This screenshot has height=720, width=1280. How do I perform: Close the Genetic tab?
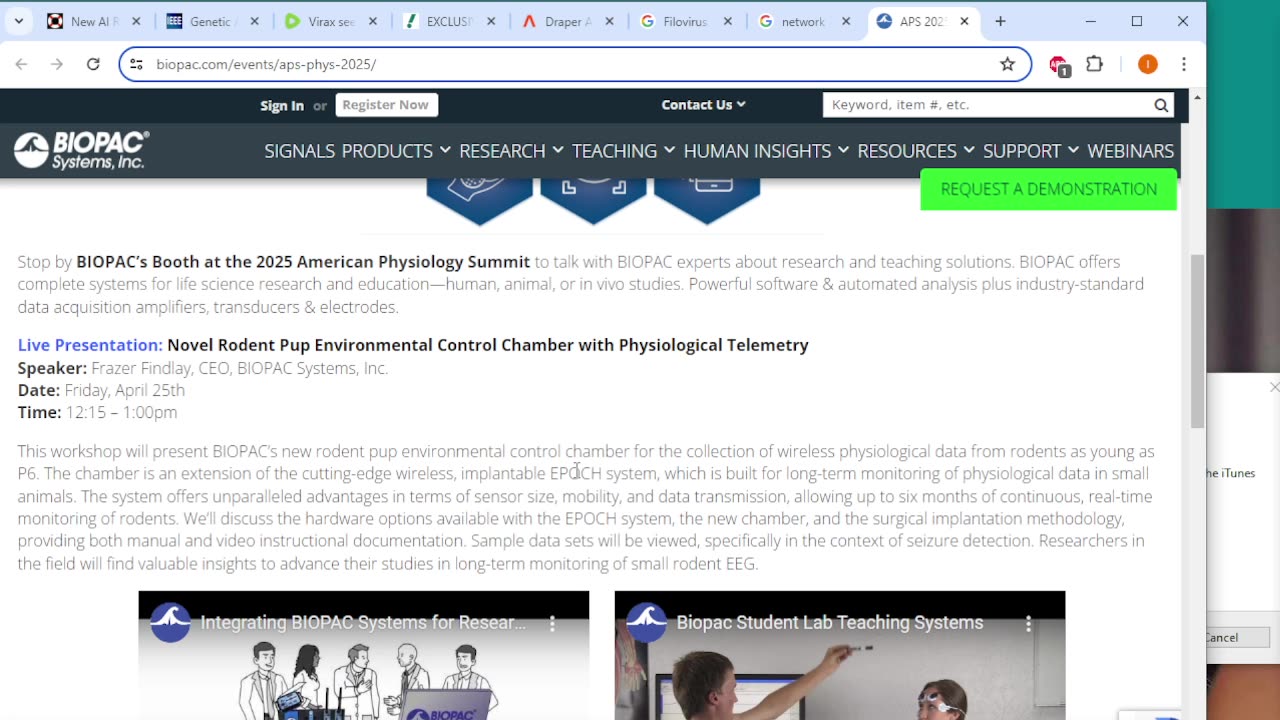coord(255,21)
